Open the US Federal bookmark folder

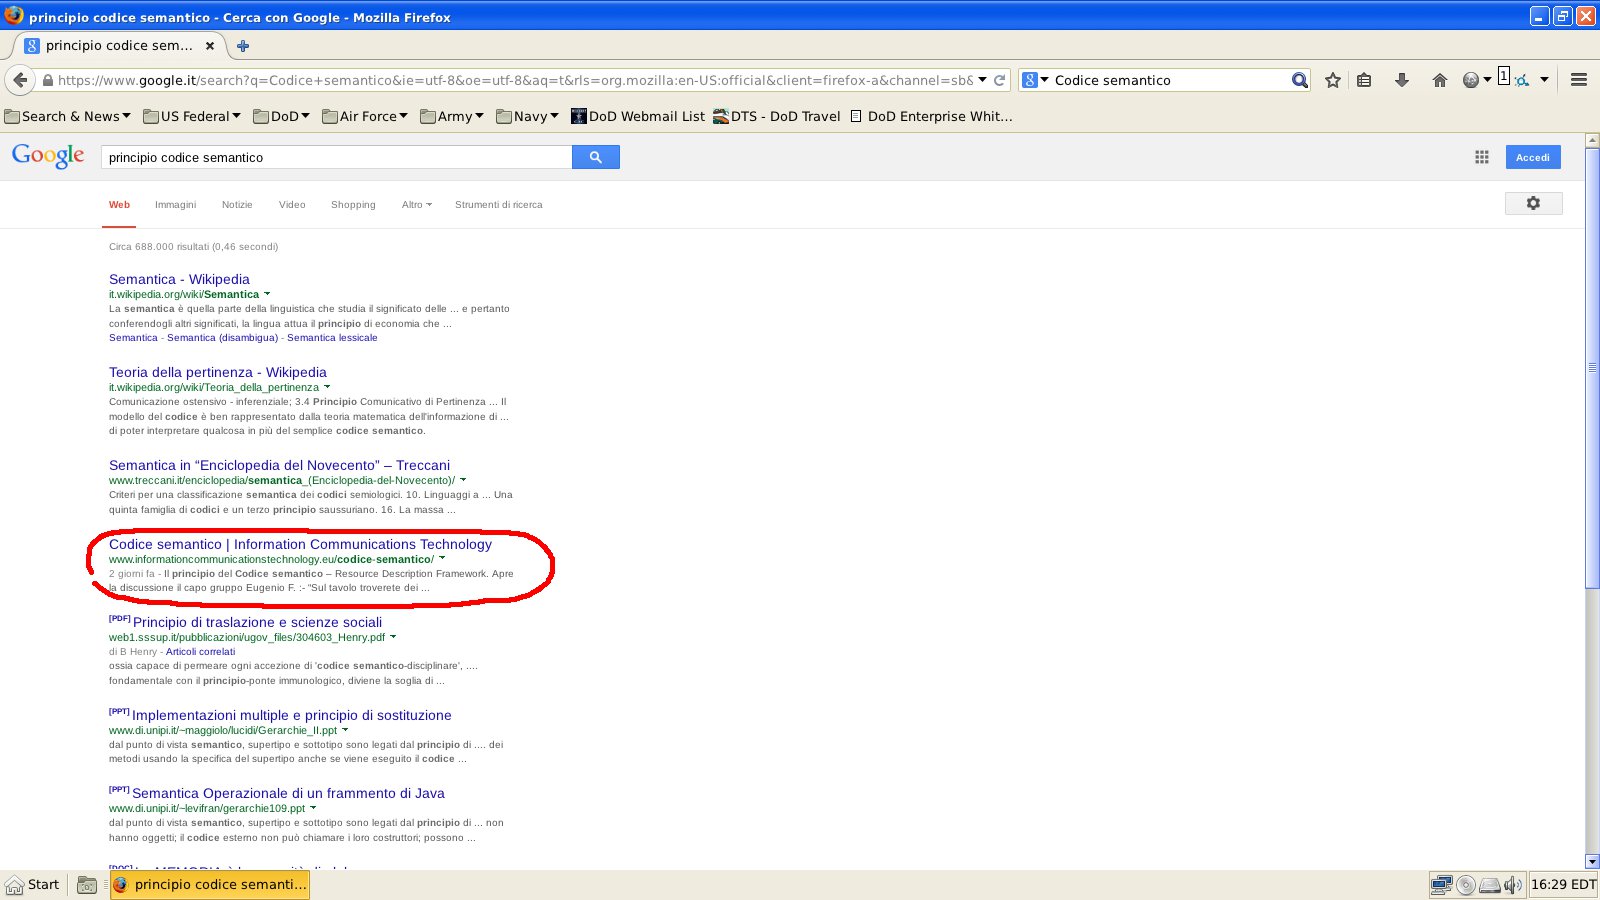[192, 116]
